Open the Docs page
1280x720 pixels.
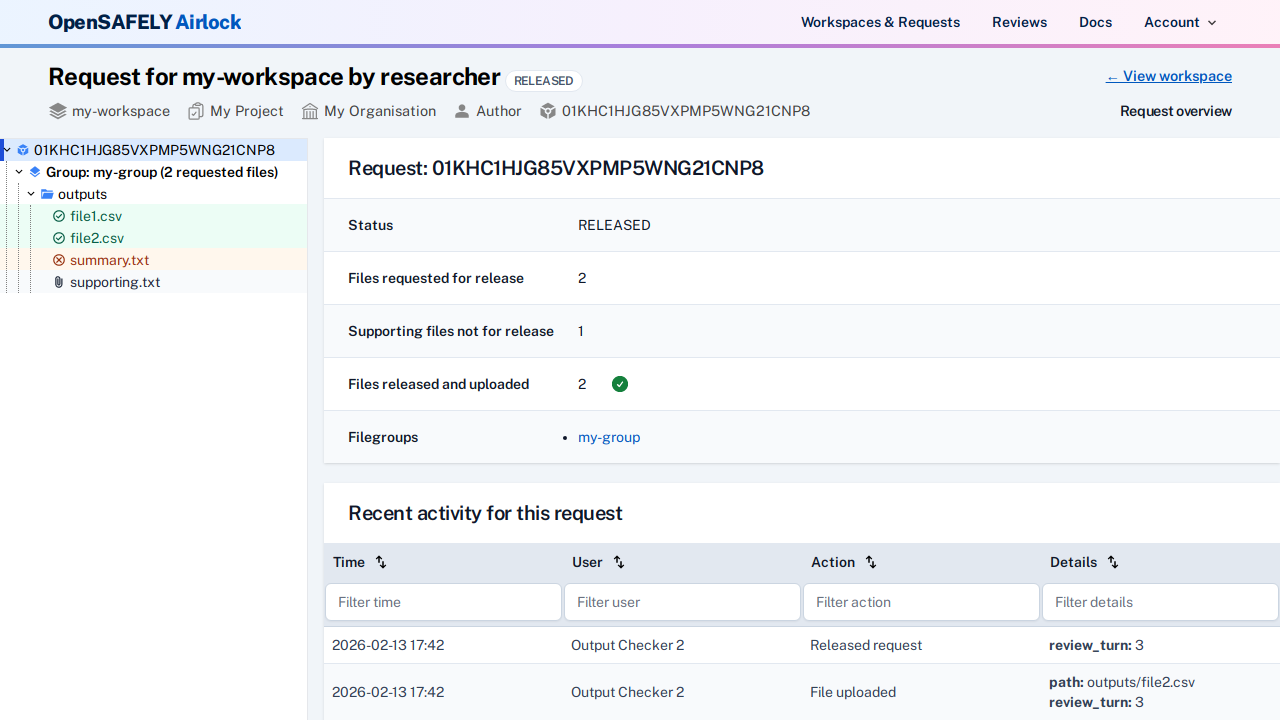pos(1095,22)
